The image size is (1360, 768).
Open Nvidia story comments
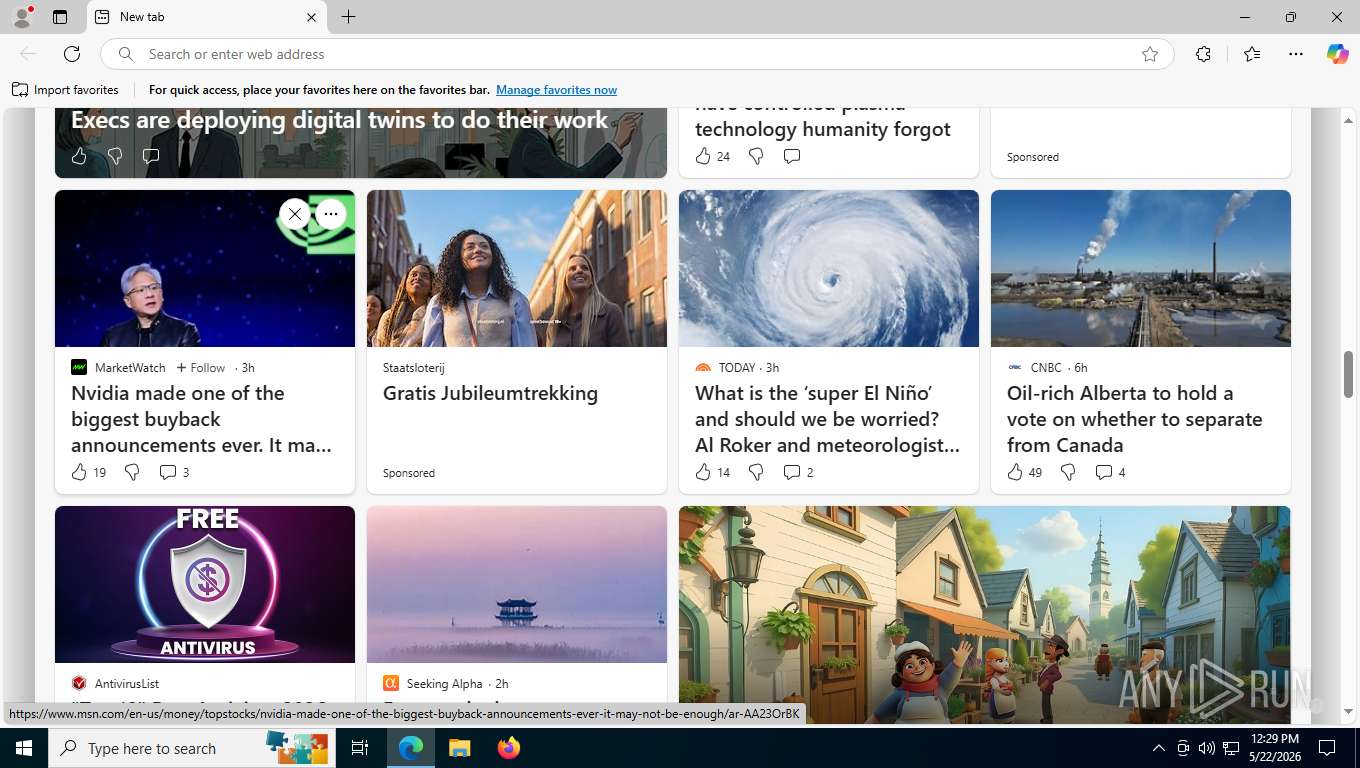174,472
